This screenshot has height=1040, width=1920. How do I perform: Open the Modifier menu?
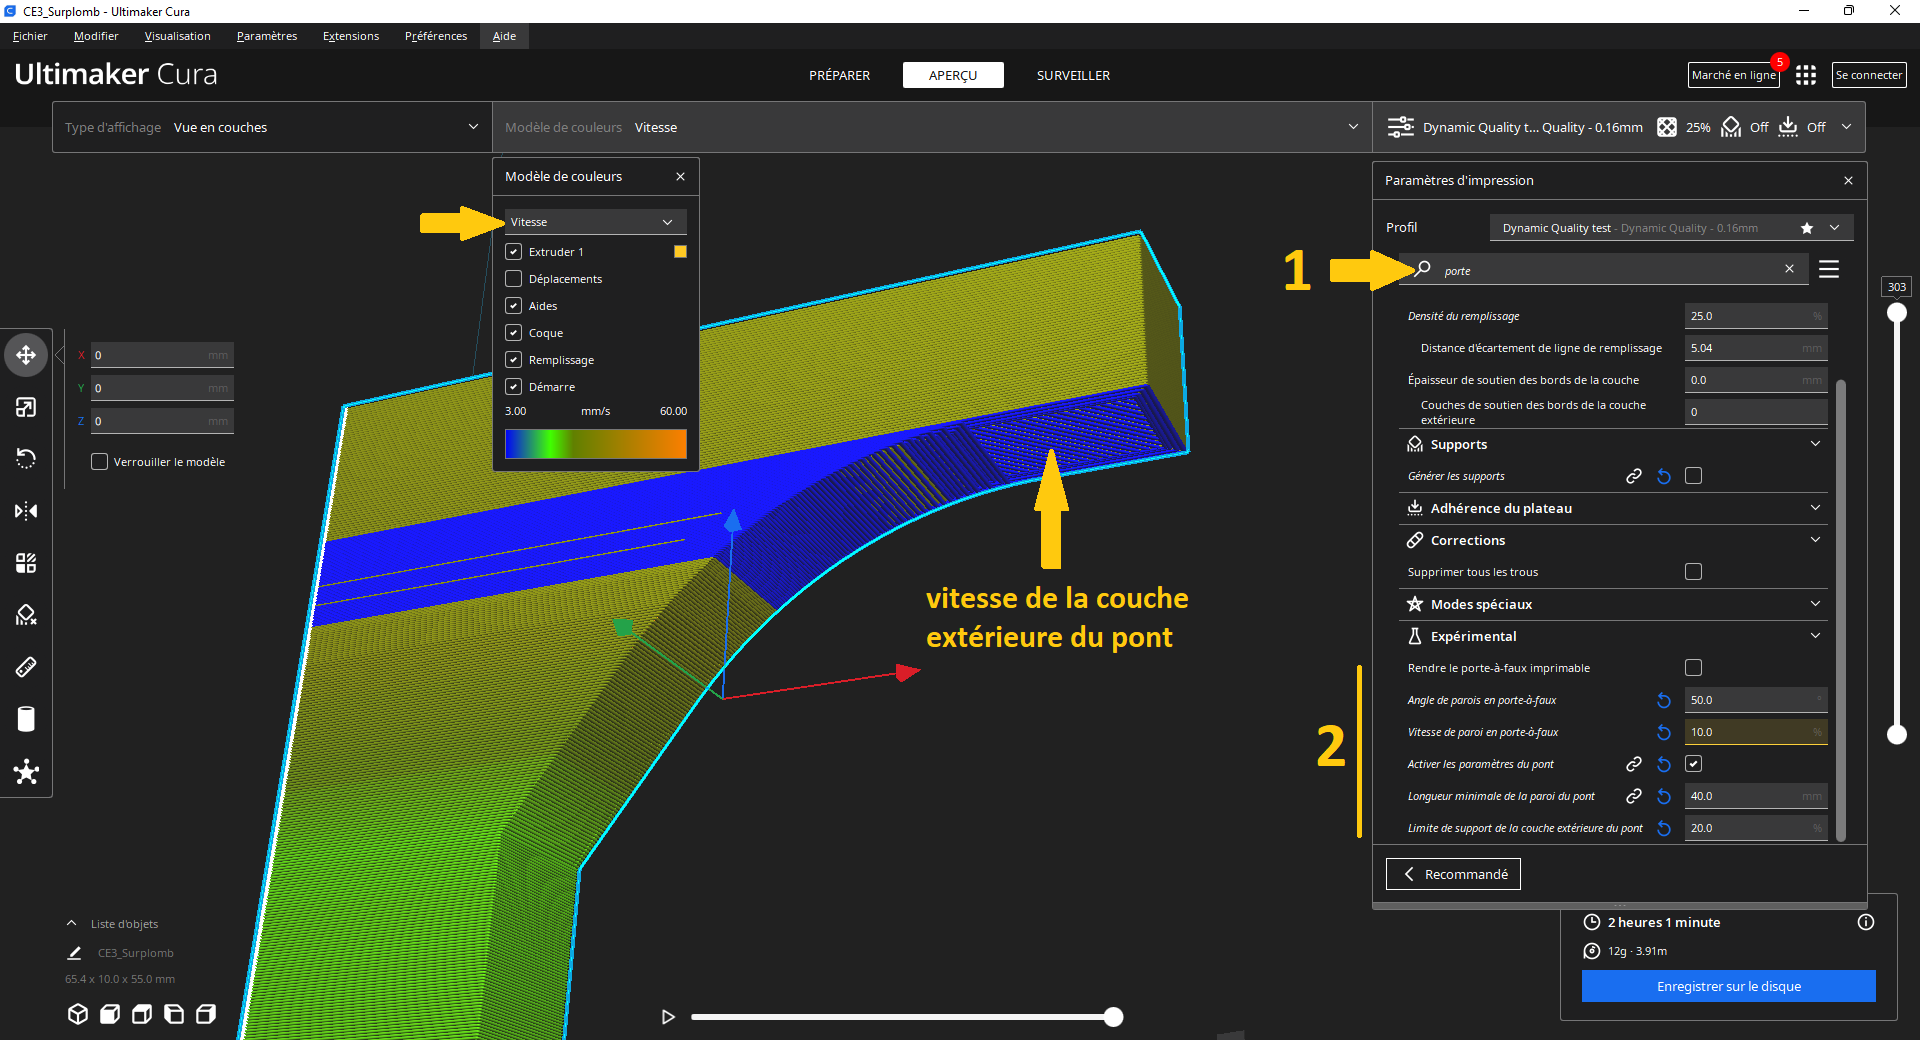pyautogui.click(x=96, y=36)
